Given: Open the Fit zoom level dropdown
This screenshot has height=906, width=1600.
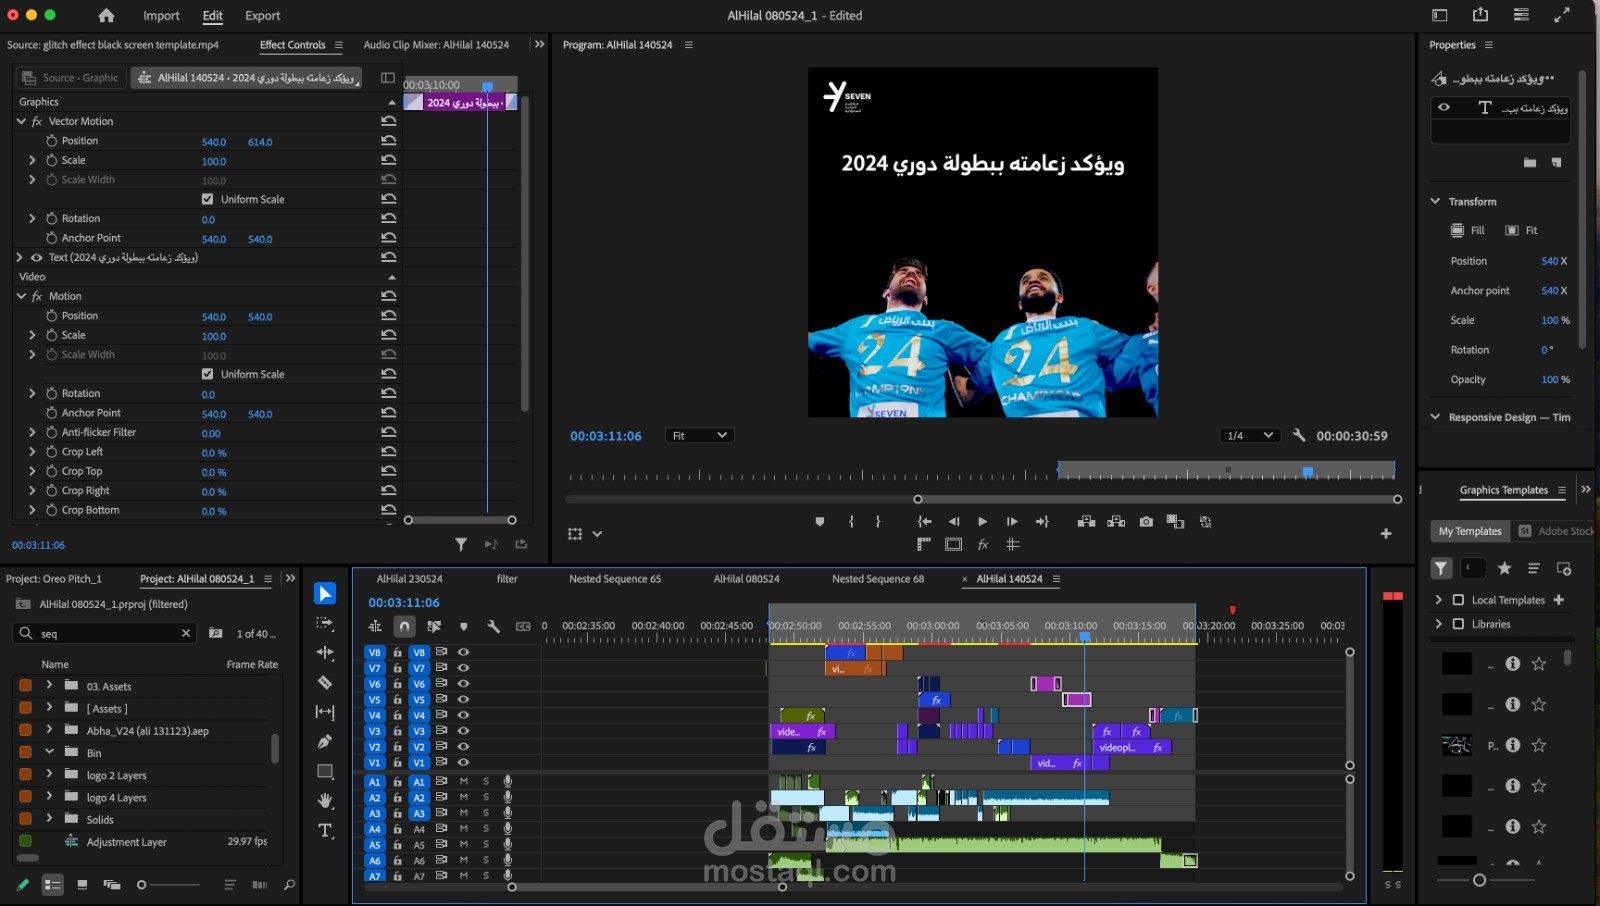Looking at the screenshot, I should (699, 436).
